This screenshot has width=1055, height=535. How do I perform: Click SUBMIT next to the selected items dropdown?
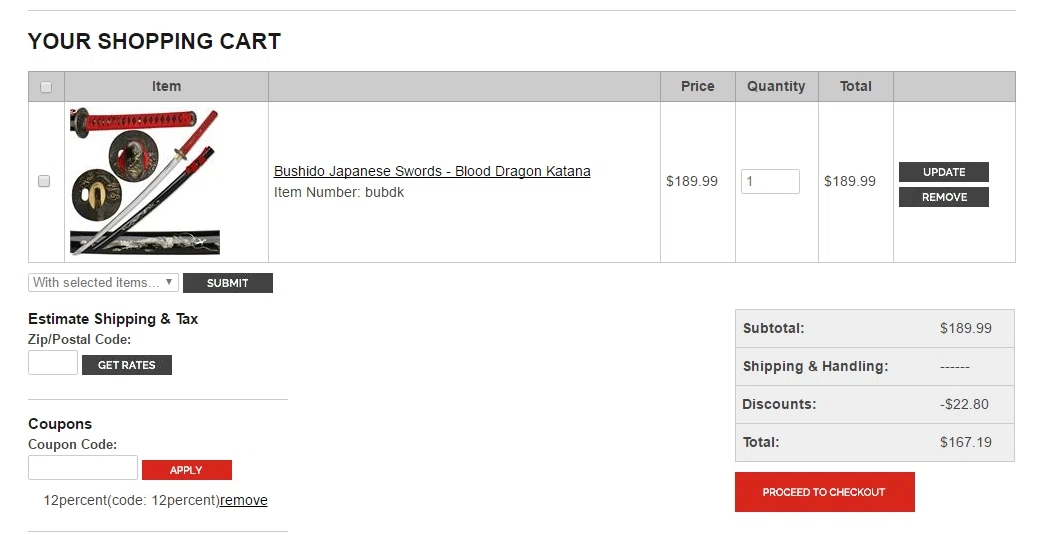[x=227, y=283]
